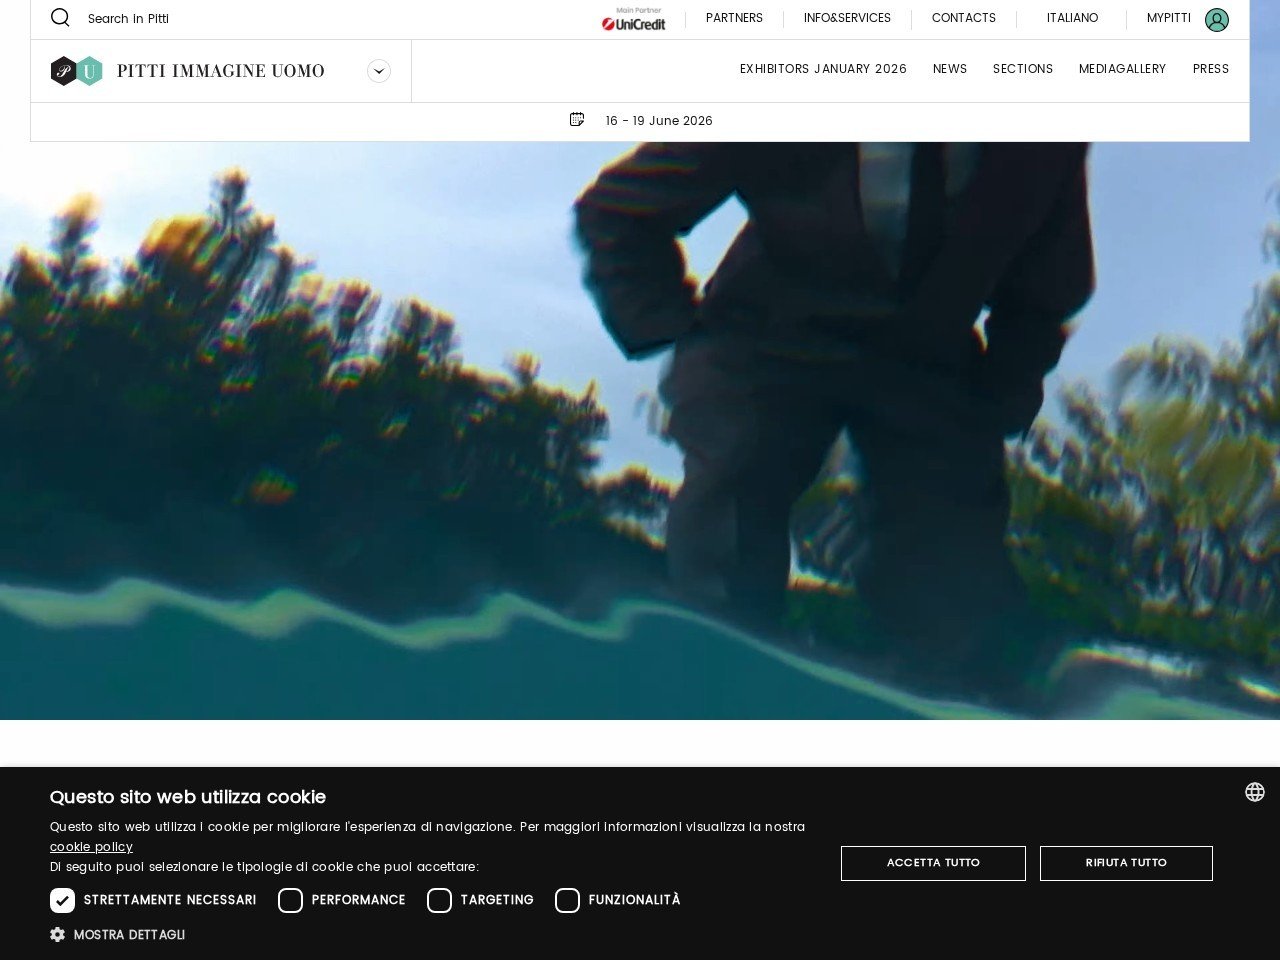
Task: Enable the Targeting cookies checkbox
Action: (440, 900)
